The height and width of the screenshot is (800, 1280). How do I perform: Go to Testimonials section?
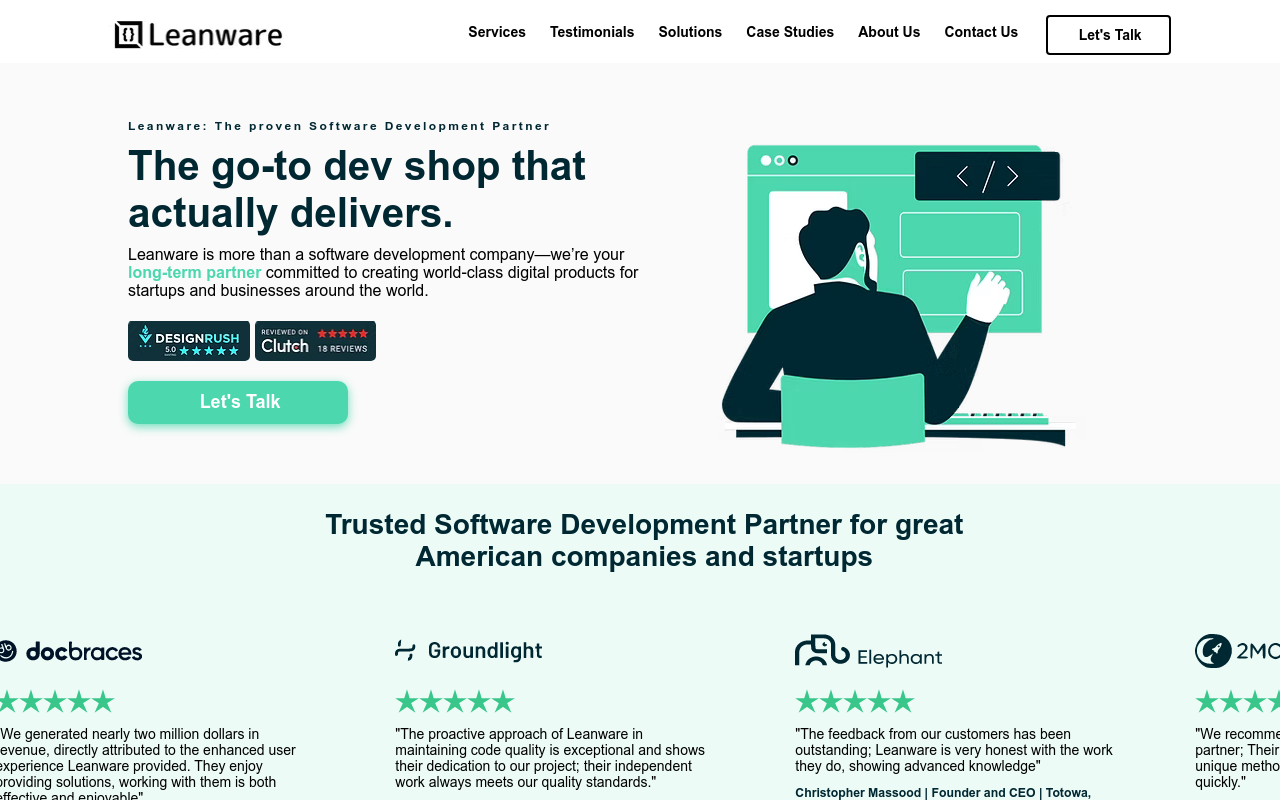tap(592, 32)
